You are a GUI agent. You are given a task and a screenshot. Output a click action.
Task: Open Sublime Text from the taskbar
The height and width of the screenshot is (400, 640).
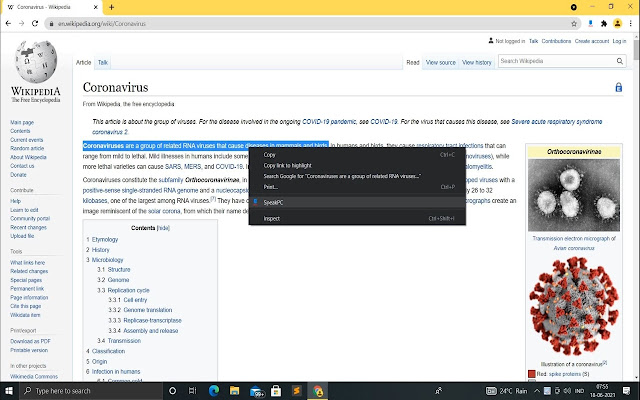(297, 391)
